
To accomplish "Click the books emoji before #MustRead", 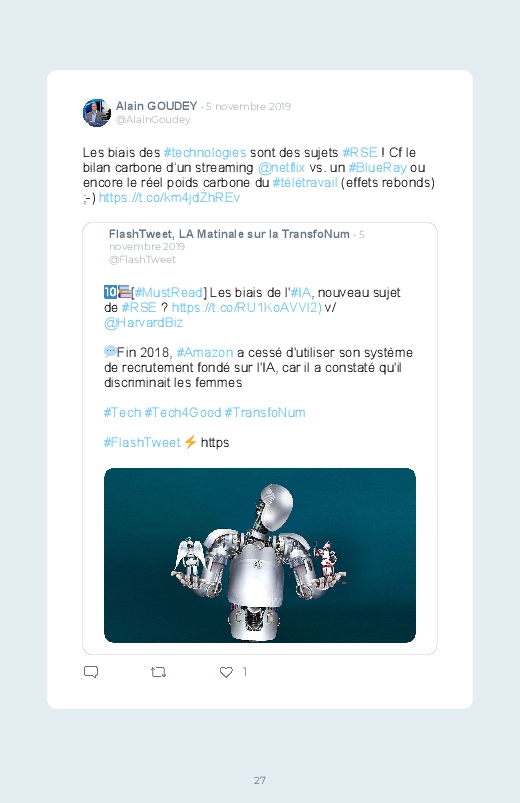I will [x=124, y=292].
